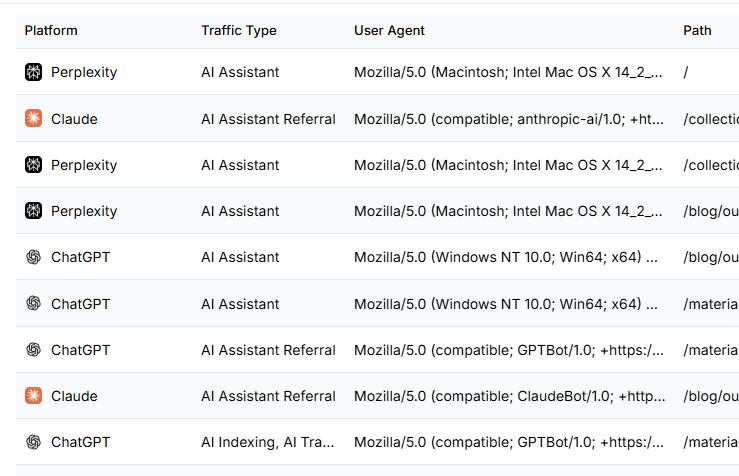The width and height of the screenshot is (739, 476).
Task: Select the /collecti path in the Claude row
Action: pos(711,119)
